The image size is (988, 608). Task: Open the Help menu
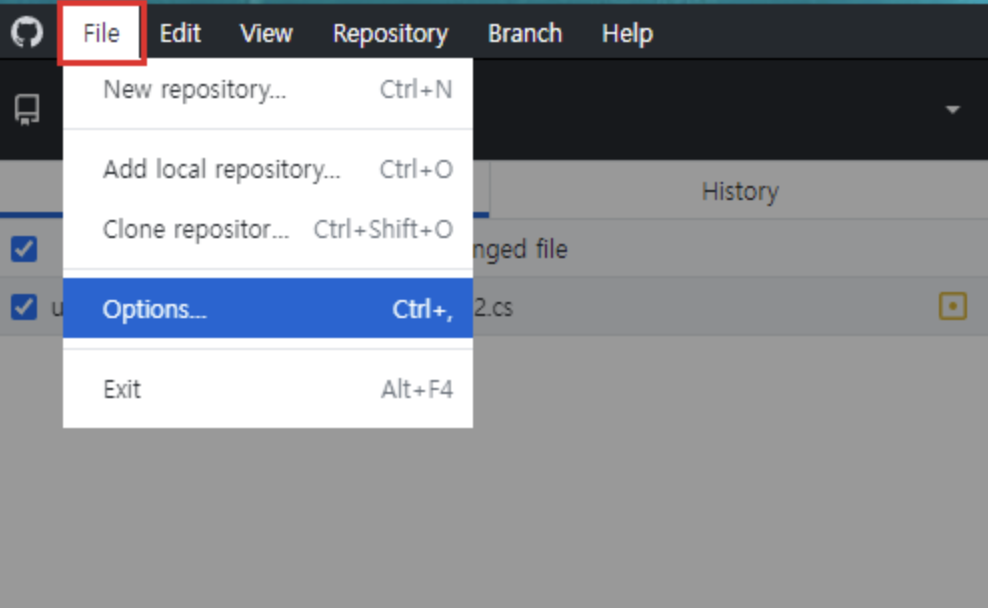627,33
